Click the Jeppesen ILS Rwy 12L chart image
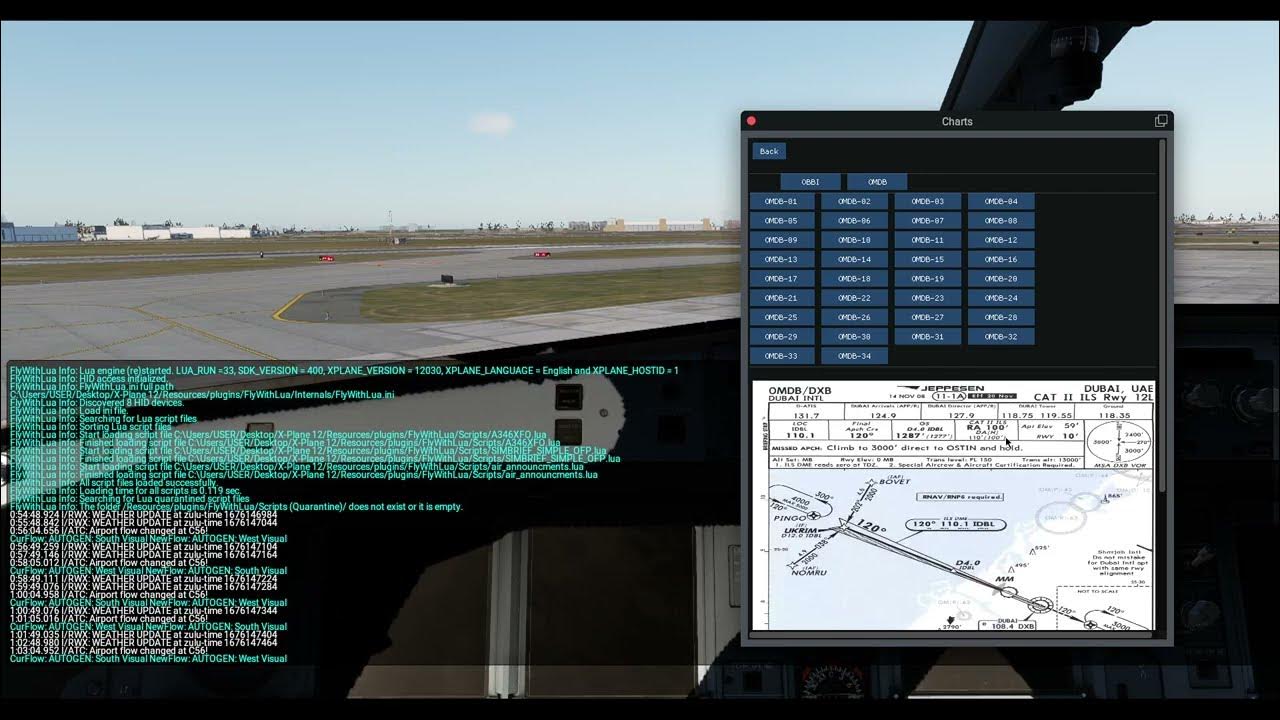Screen dimensions: 1280x720 tap(953, 505)
